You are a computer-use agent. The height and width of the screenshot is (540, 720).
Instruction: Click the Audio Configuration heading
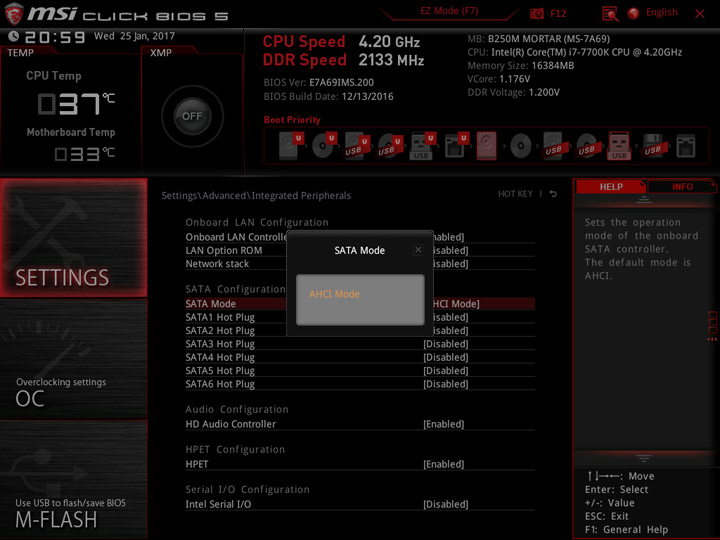(237, 409)
